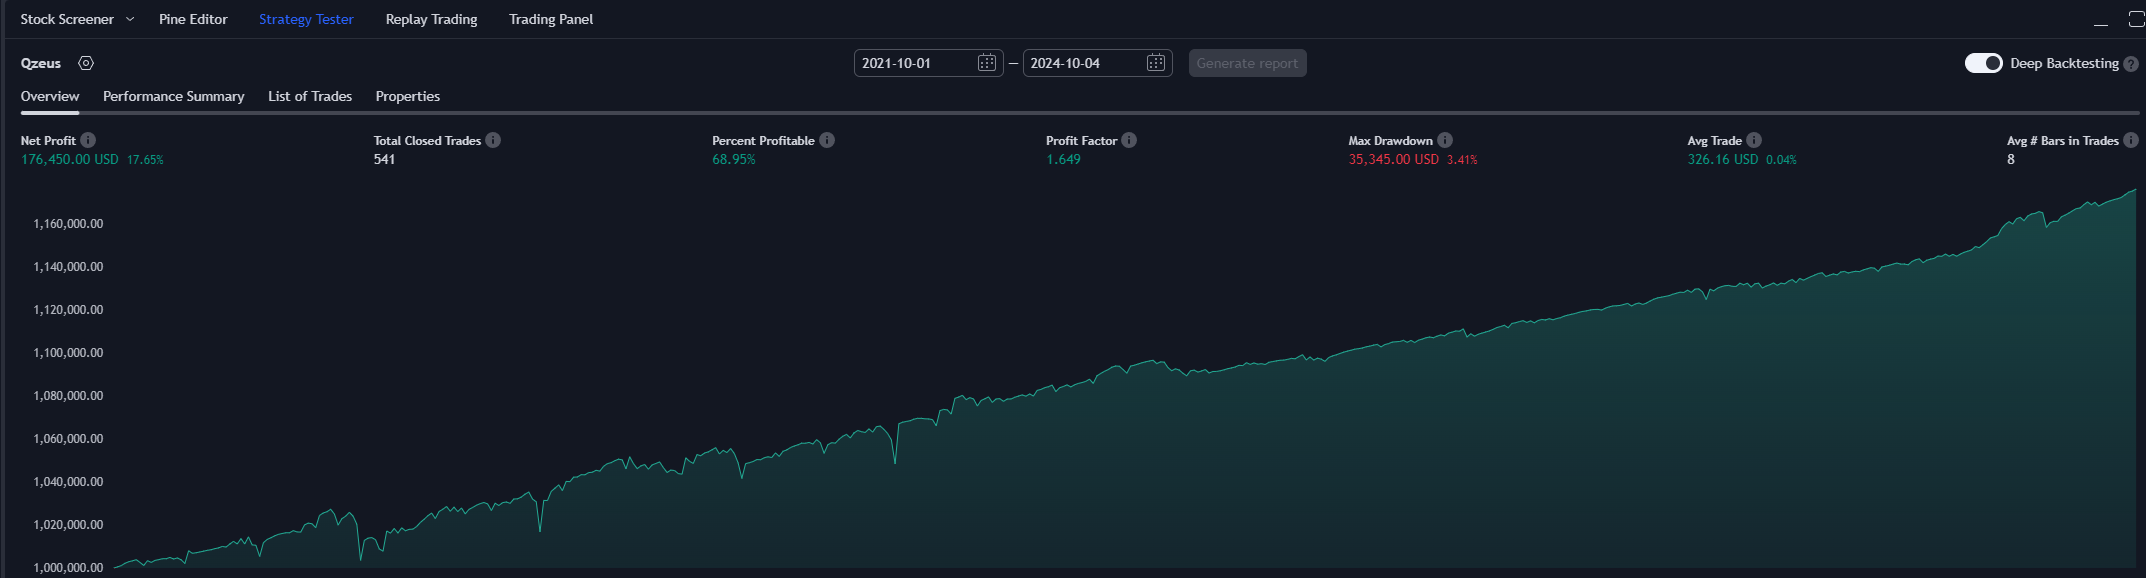Open the start date calendar picker icon
This screenshot has width=2146, height=578.
pyautogui.click(x=986, y=63)
